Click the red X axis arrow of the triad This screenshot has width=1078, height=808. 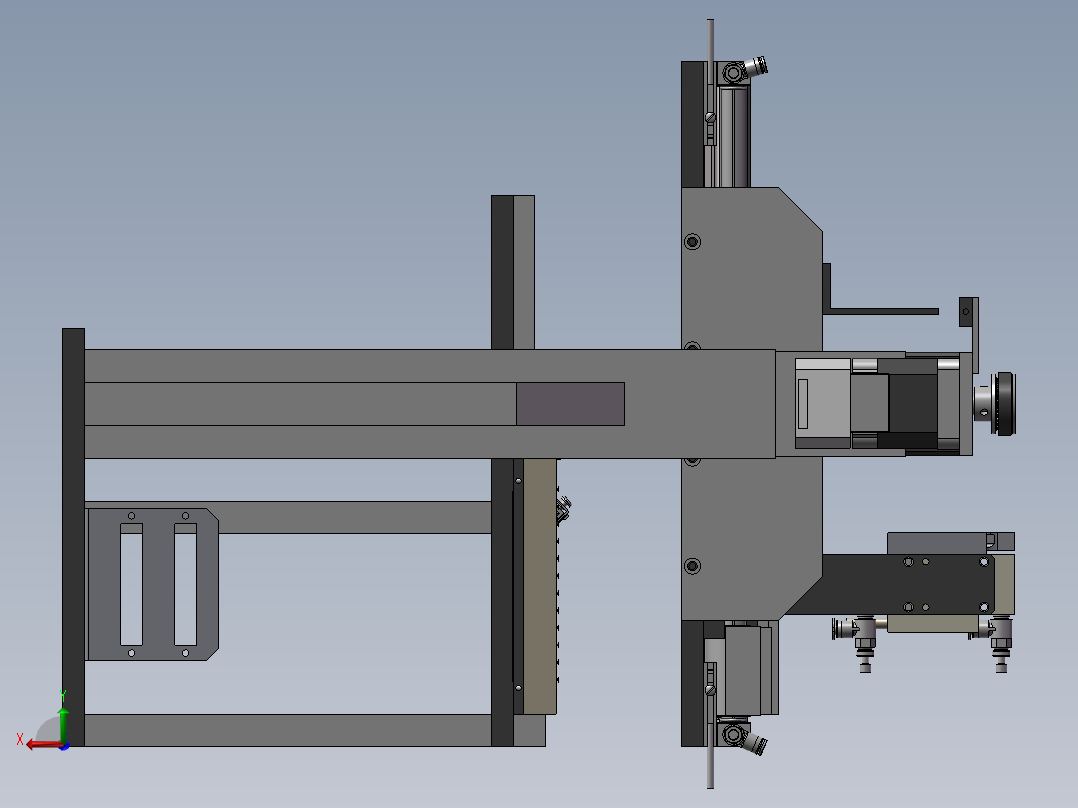pyautogui.click(x=43, y=745)
